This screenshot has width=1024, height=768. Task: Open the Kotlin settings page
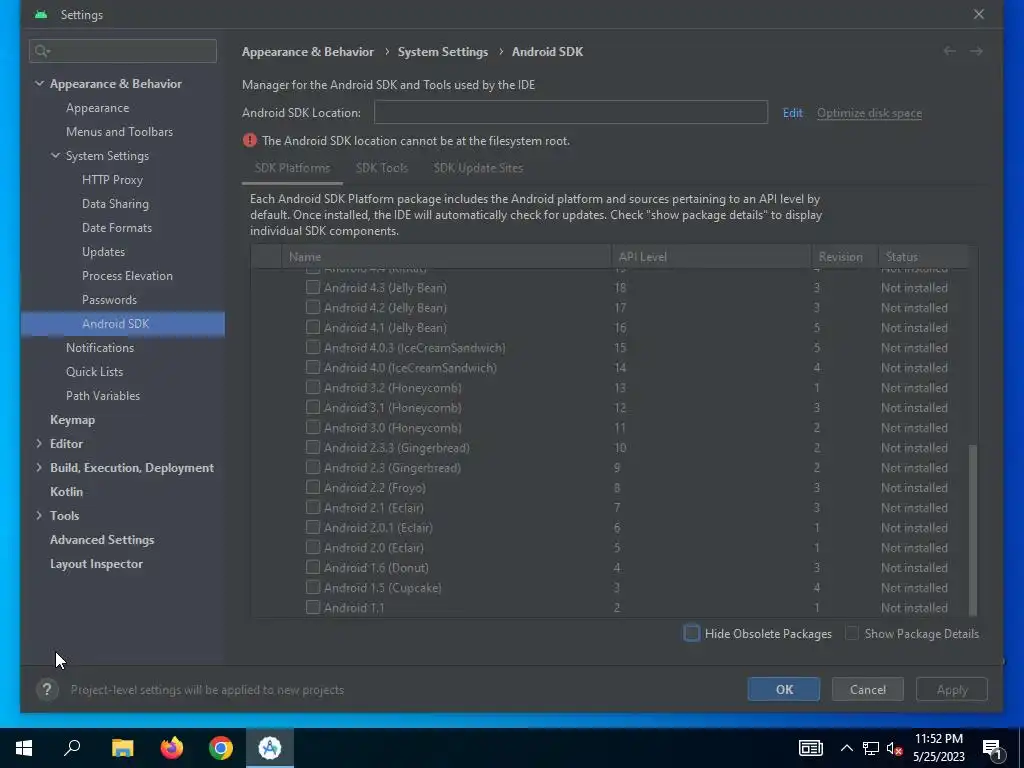(66, 492)
